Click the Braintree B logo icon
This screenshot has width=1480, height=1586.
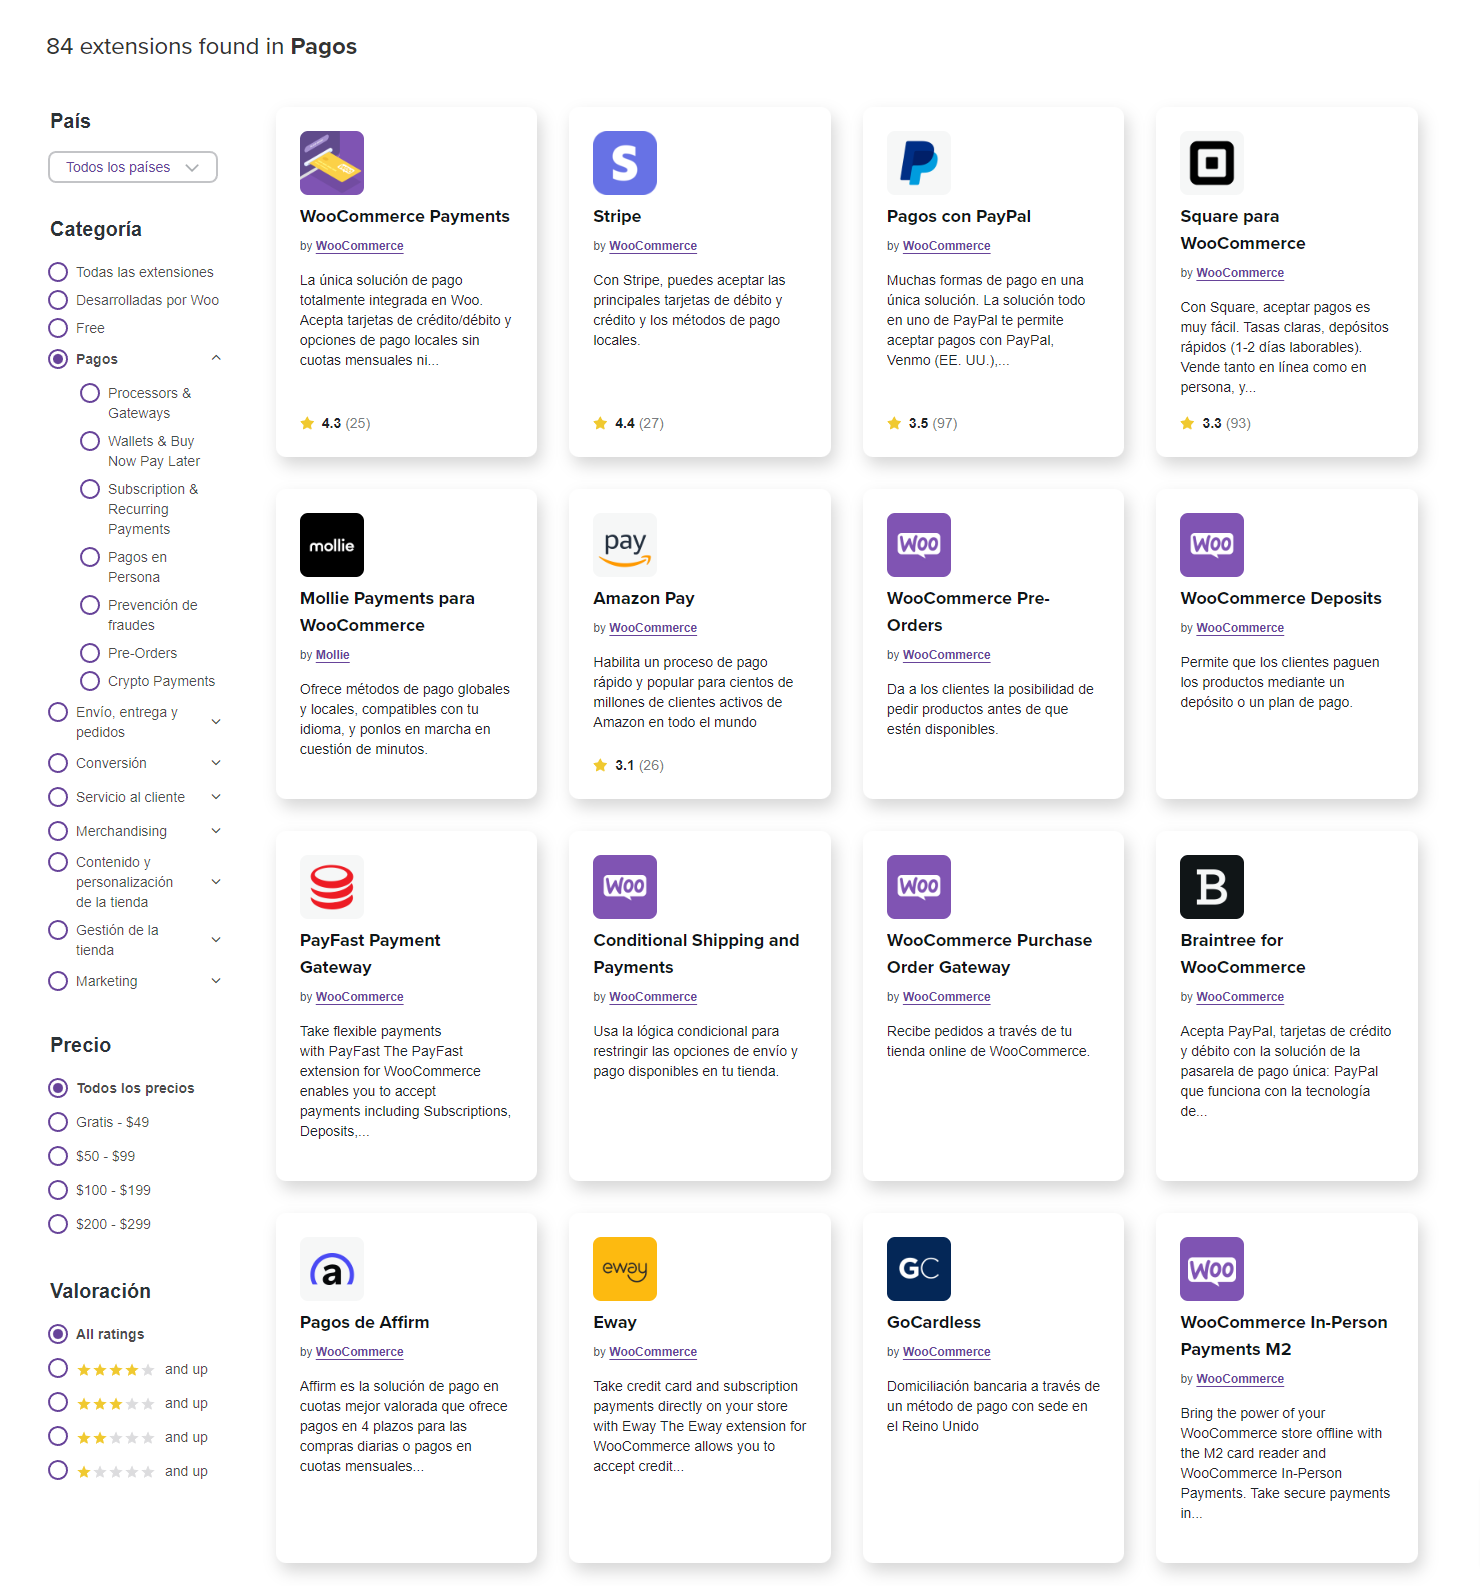click(1212, 887)
